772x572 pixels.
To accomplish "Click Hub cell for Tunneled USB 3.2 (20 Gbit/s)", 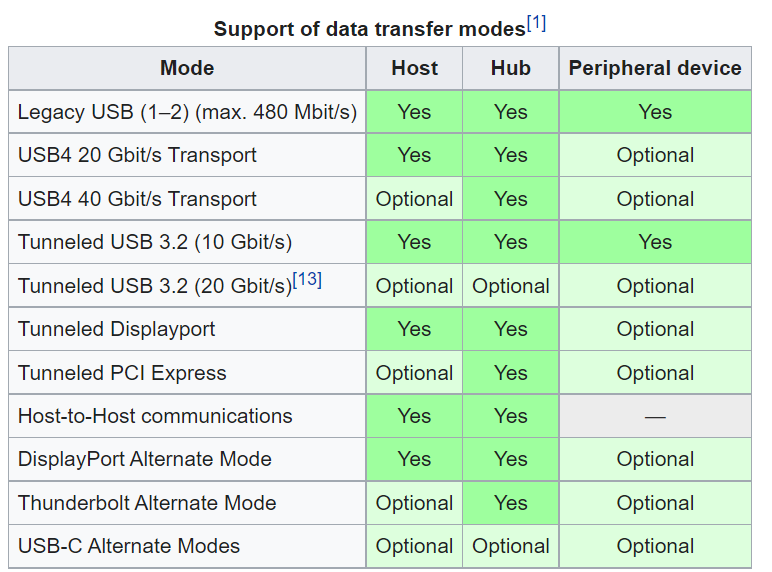I will point(510,286).
